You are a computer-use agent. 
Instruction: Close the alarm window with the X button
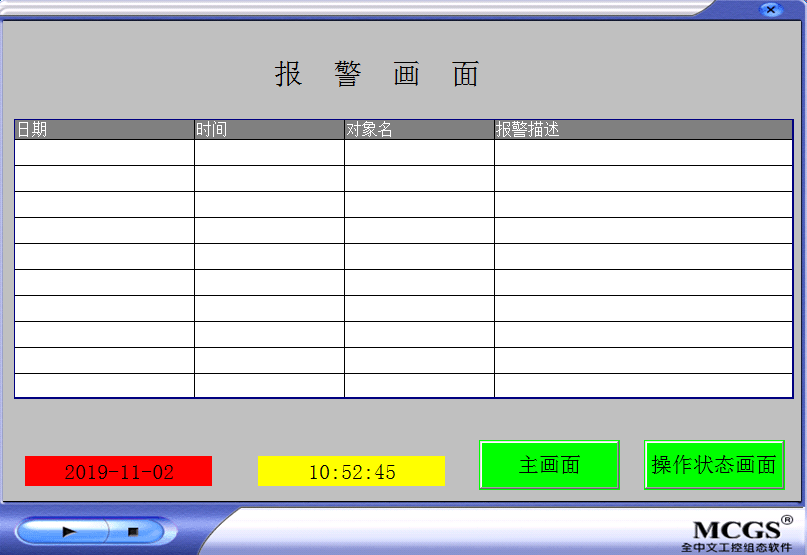770,10
